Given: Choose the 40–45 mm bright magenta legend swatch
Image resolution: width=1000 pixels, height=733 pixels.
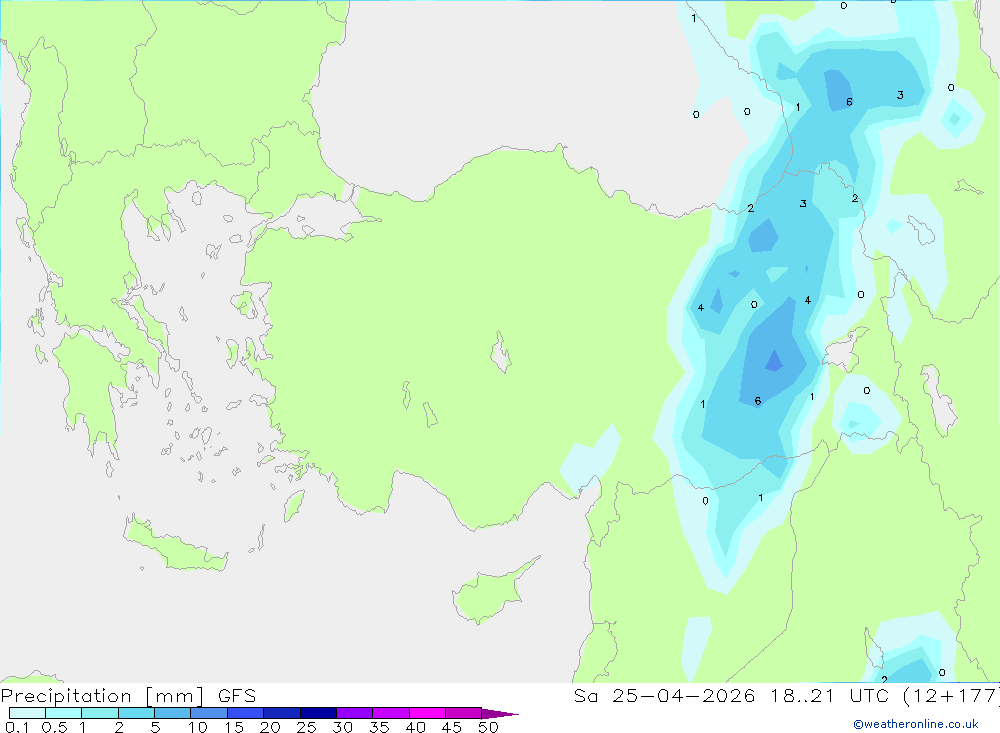Looking at the screenshot, I should (427, 713).
